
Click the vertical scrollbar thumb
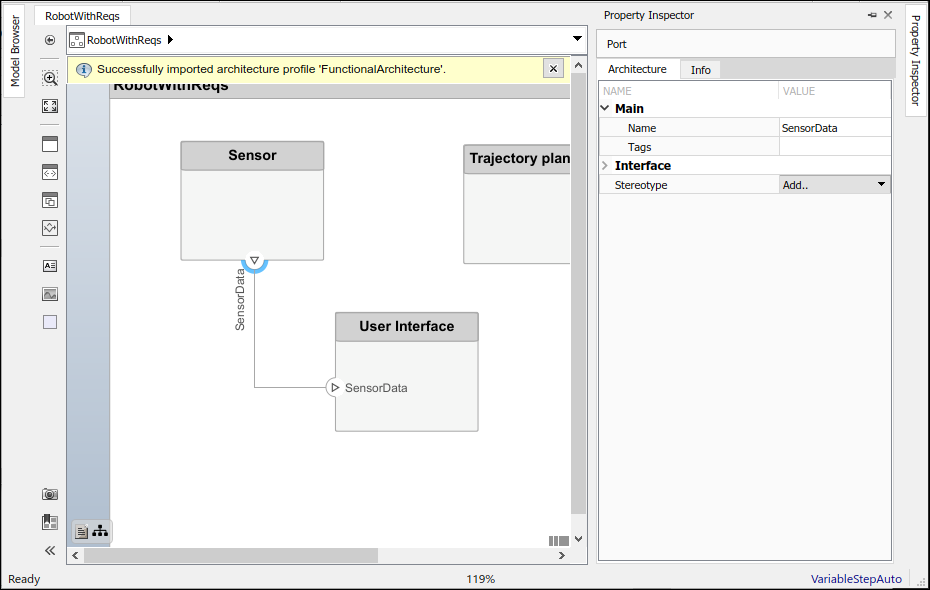(578, 294)
